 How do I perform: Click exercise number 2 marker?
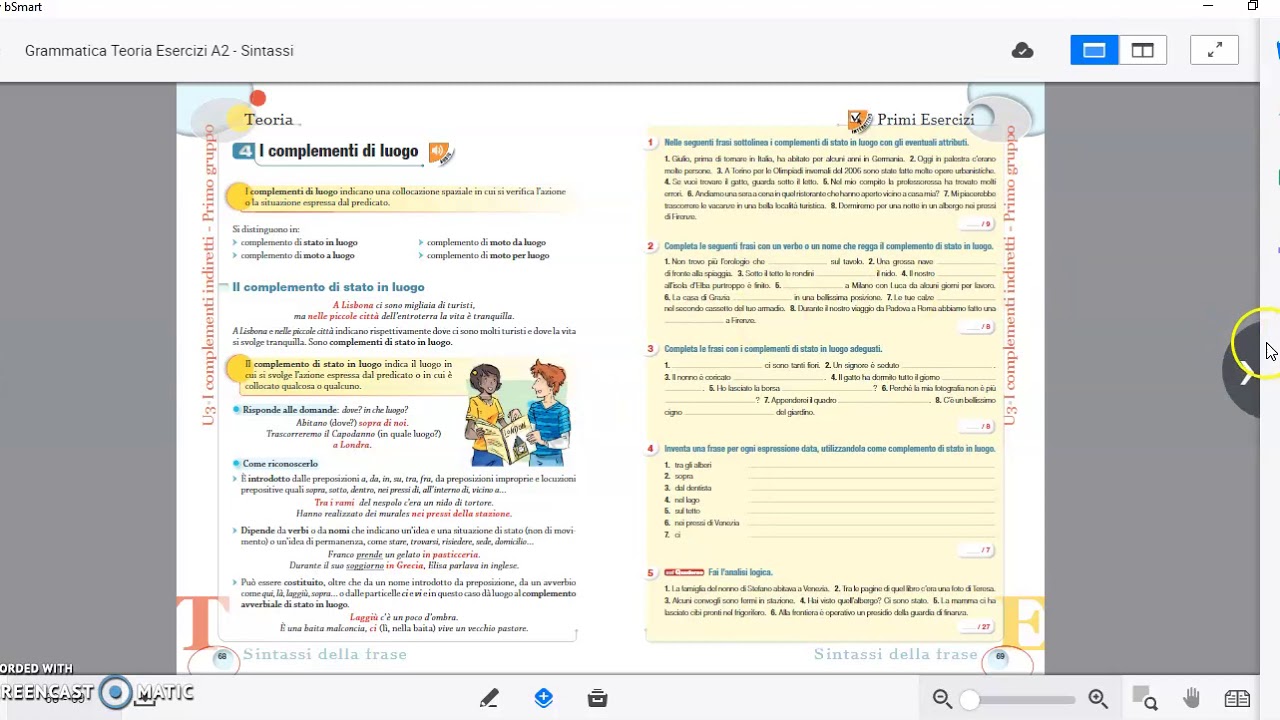pos(650,246)
